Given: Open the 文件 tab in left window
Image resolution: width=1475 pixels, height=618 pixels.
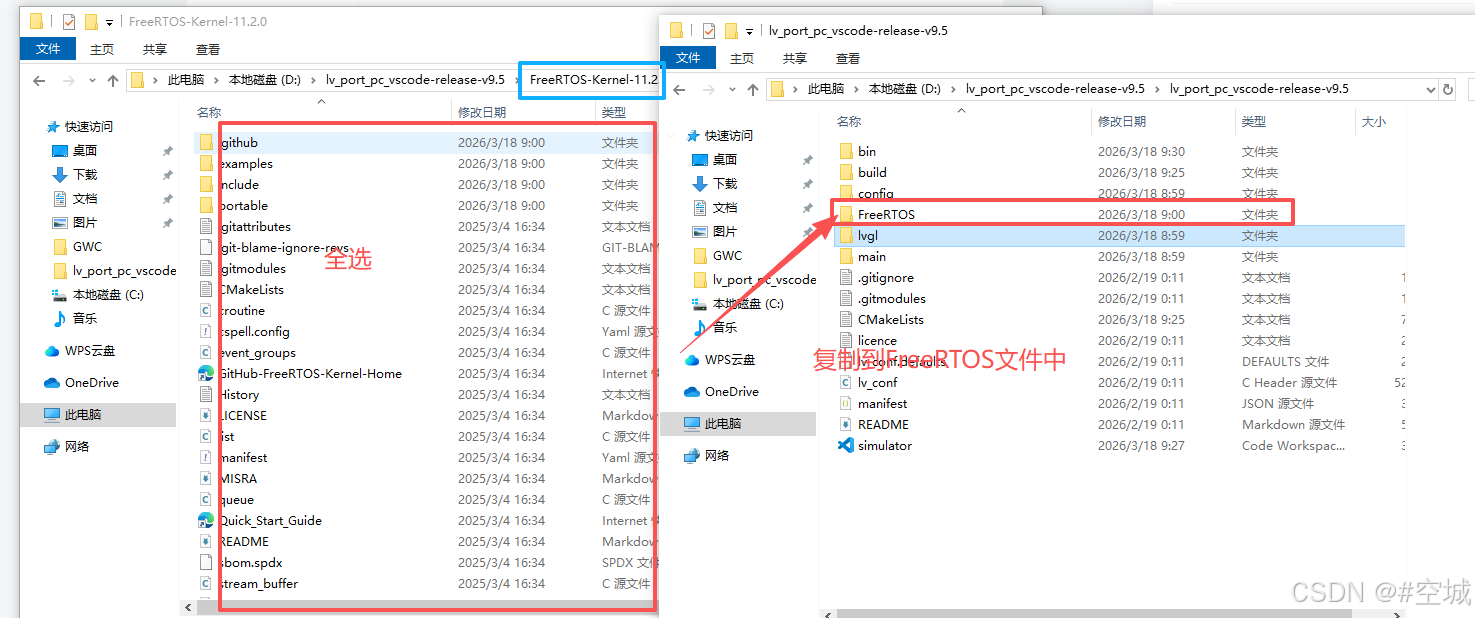Looking at the screenshot, I should [48, 49].
